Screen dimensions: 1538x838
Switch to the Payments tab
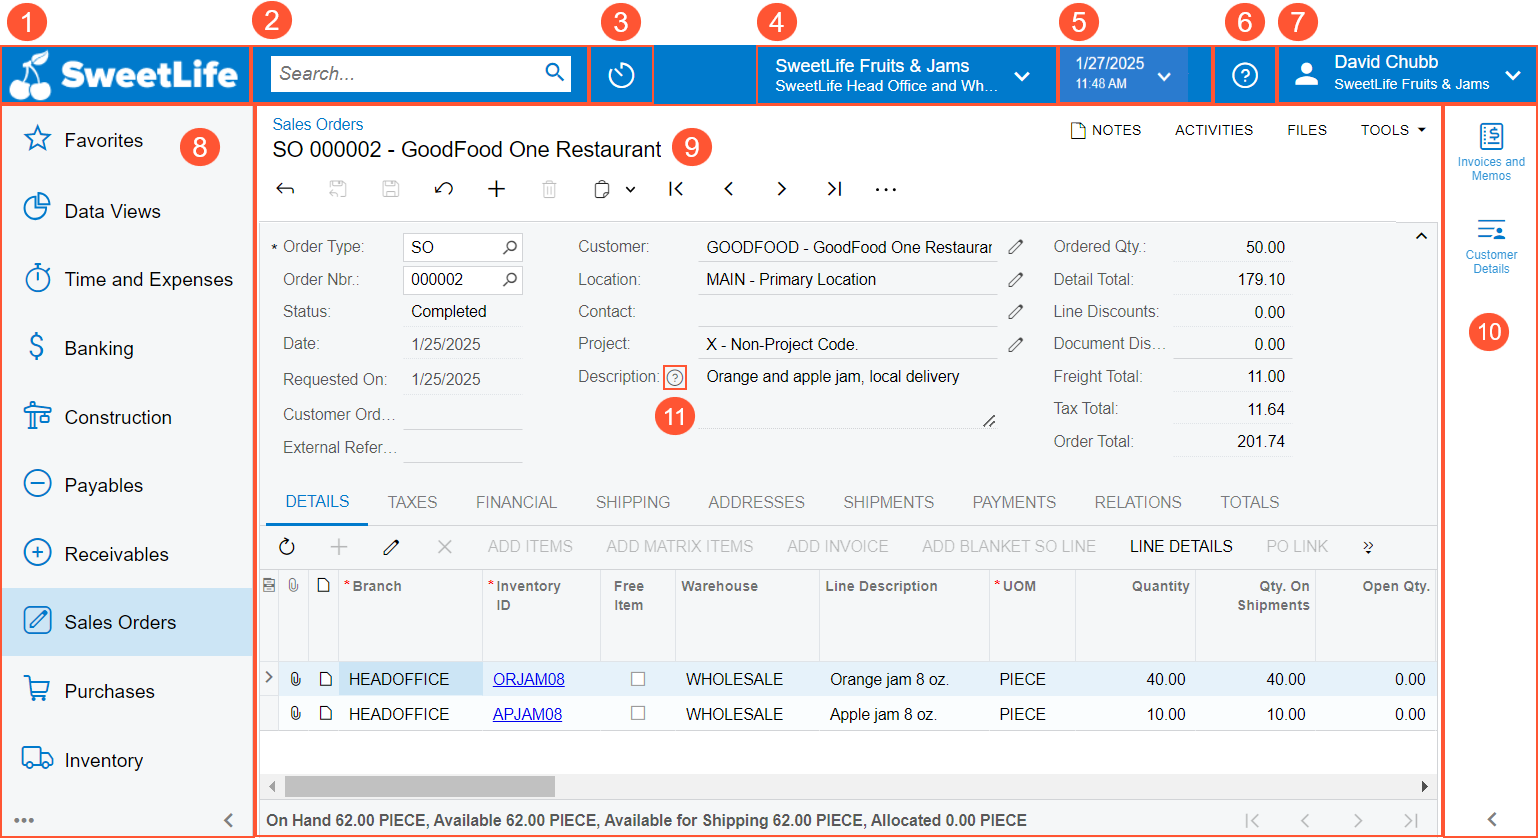1014,502
